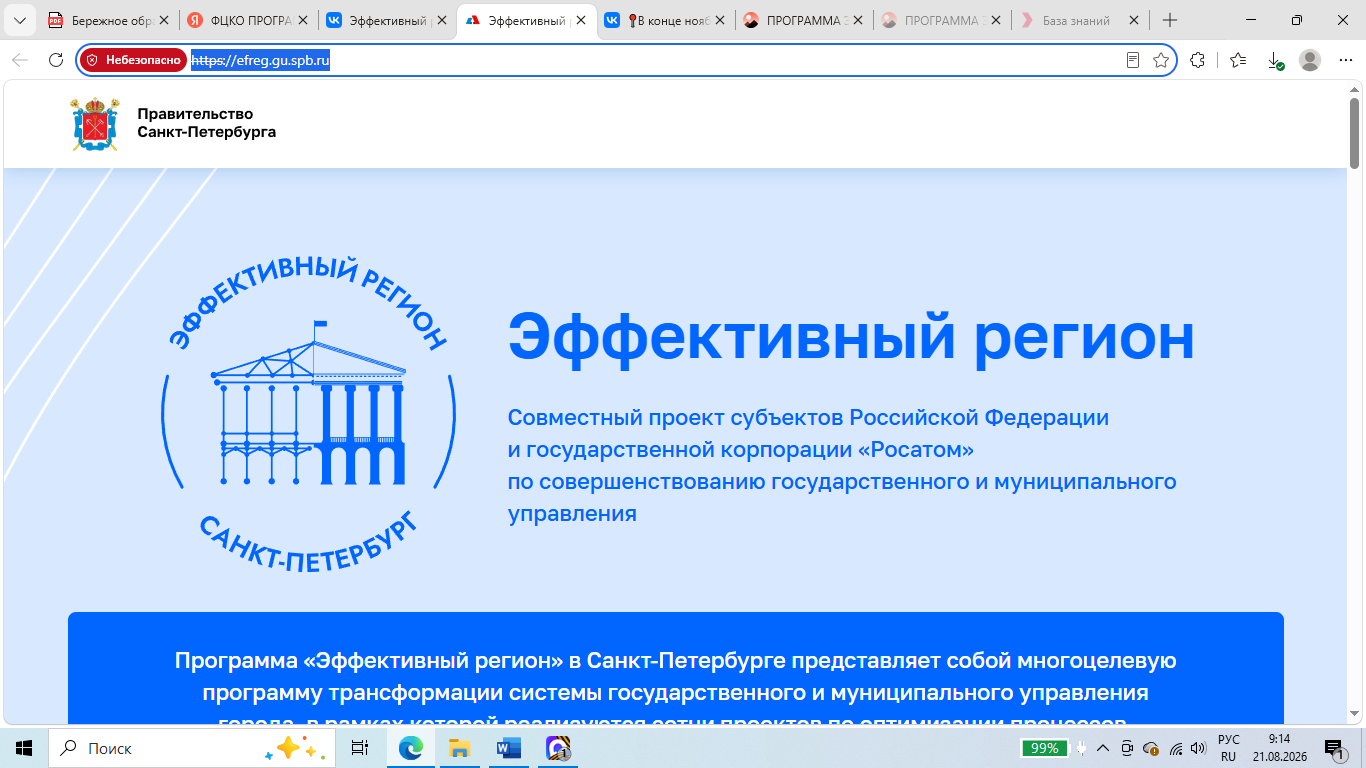Show hidden system tray icons

1104,748
